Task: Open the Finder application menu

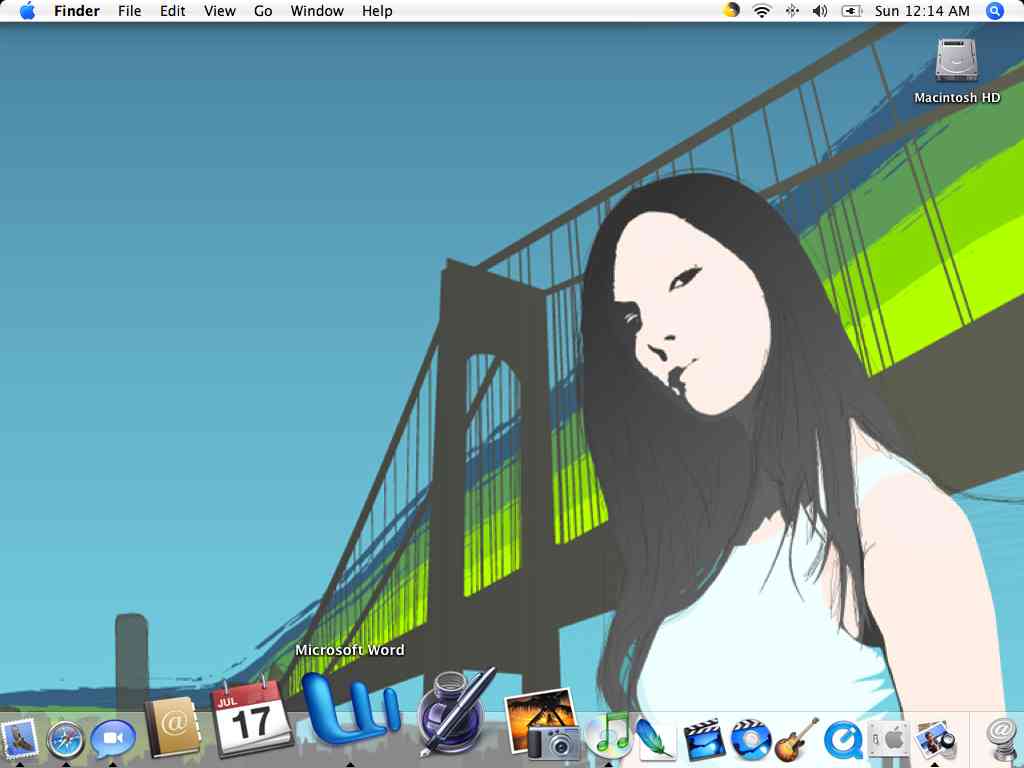Action: [76, 11]
